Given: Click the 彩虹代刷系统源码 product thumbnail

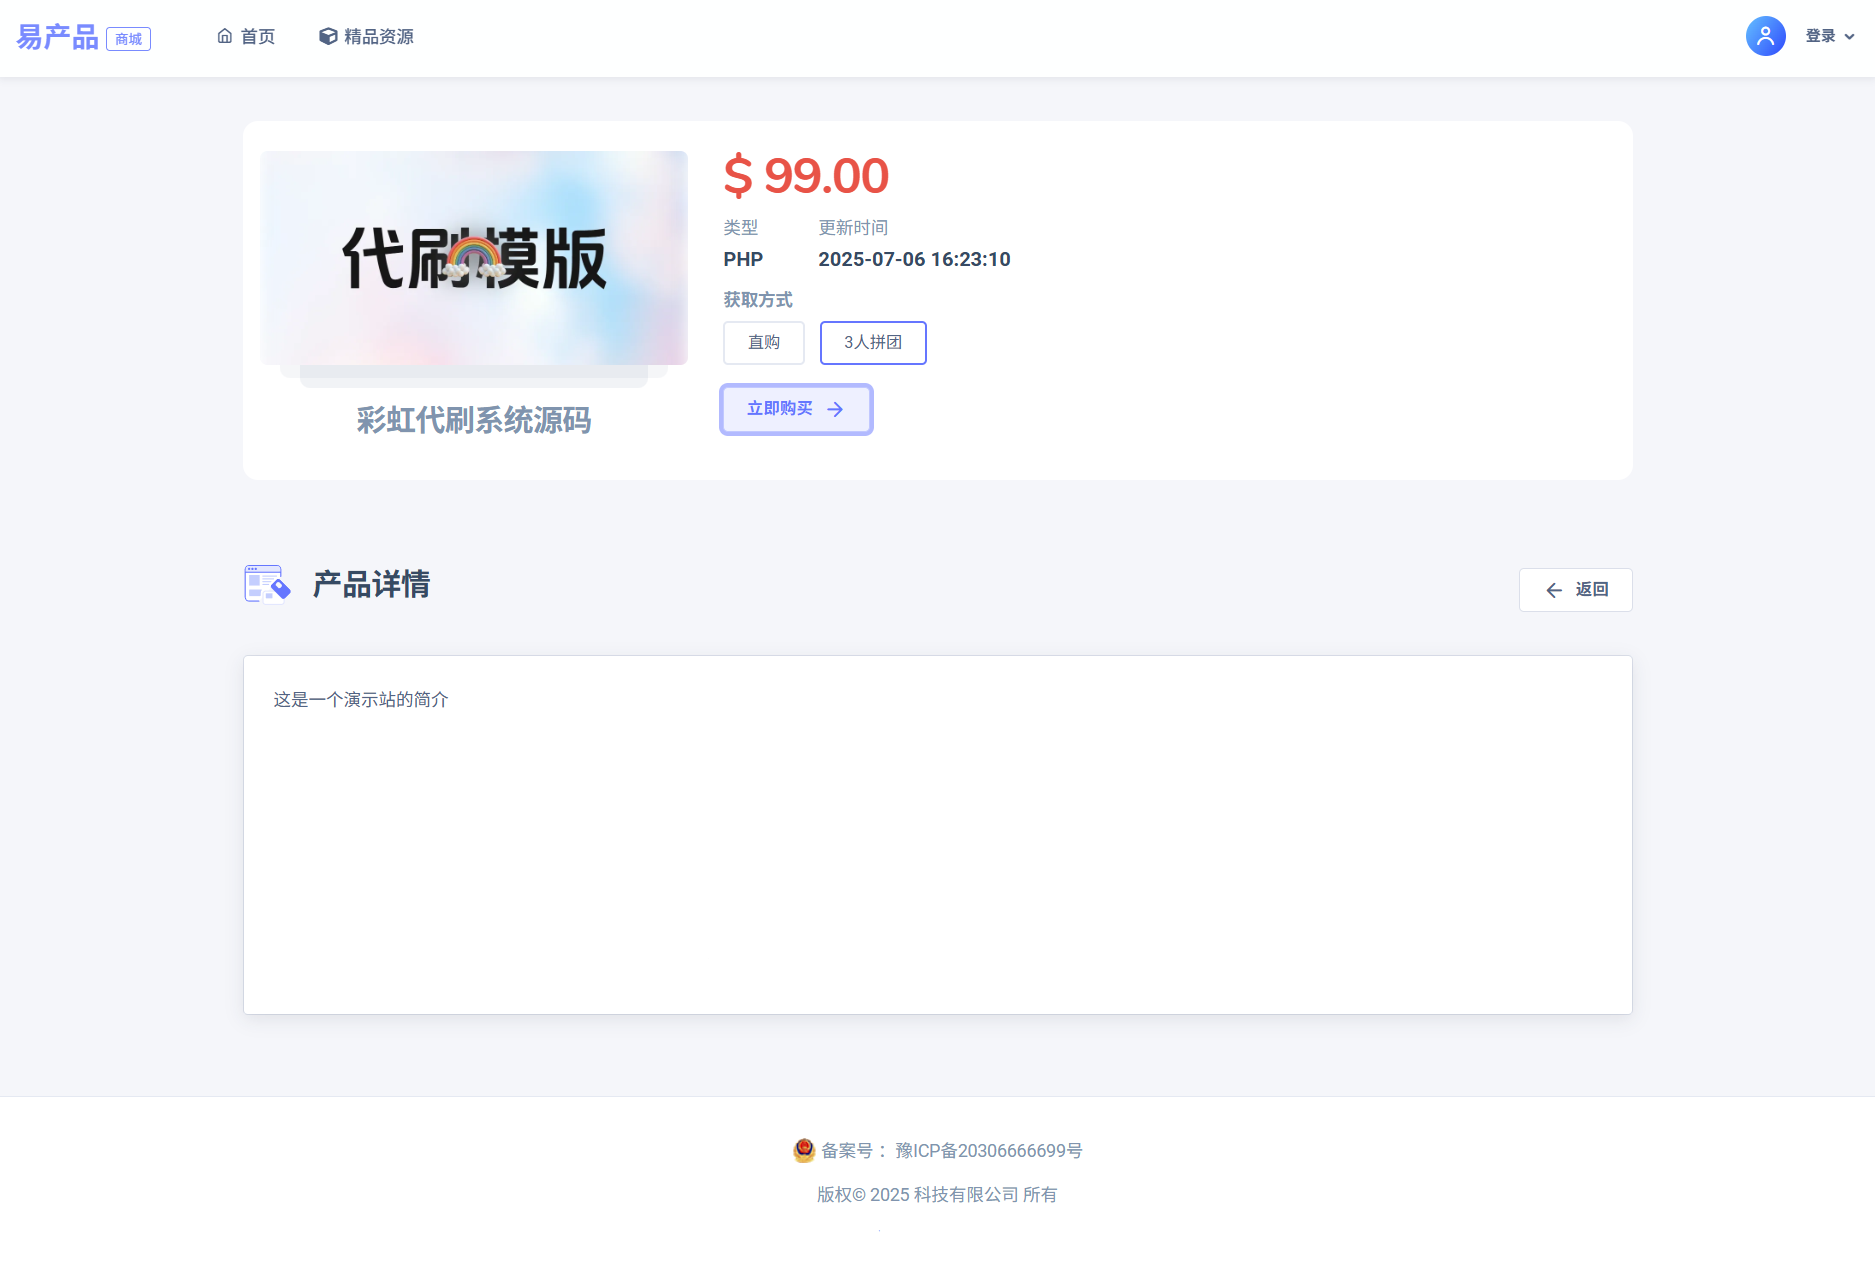Looking at the screenshot, I should click(x=473, y=258).
